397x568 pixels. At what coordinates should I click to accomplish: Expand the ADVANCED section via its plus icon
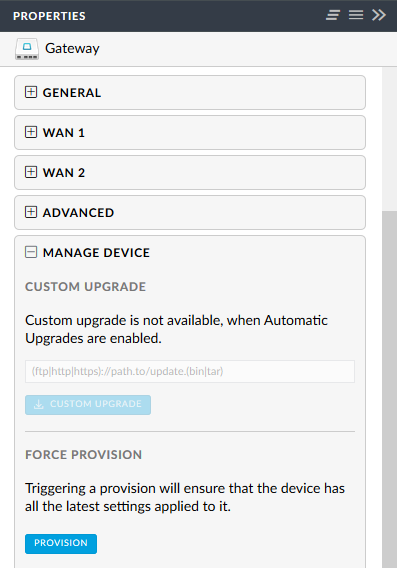coord(31,212)
